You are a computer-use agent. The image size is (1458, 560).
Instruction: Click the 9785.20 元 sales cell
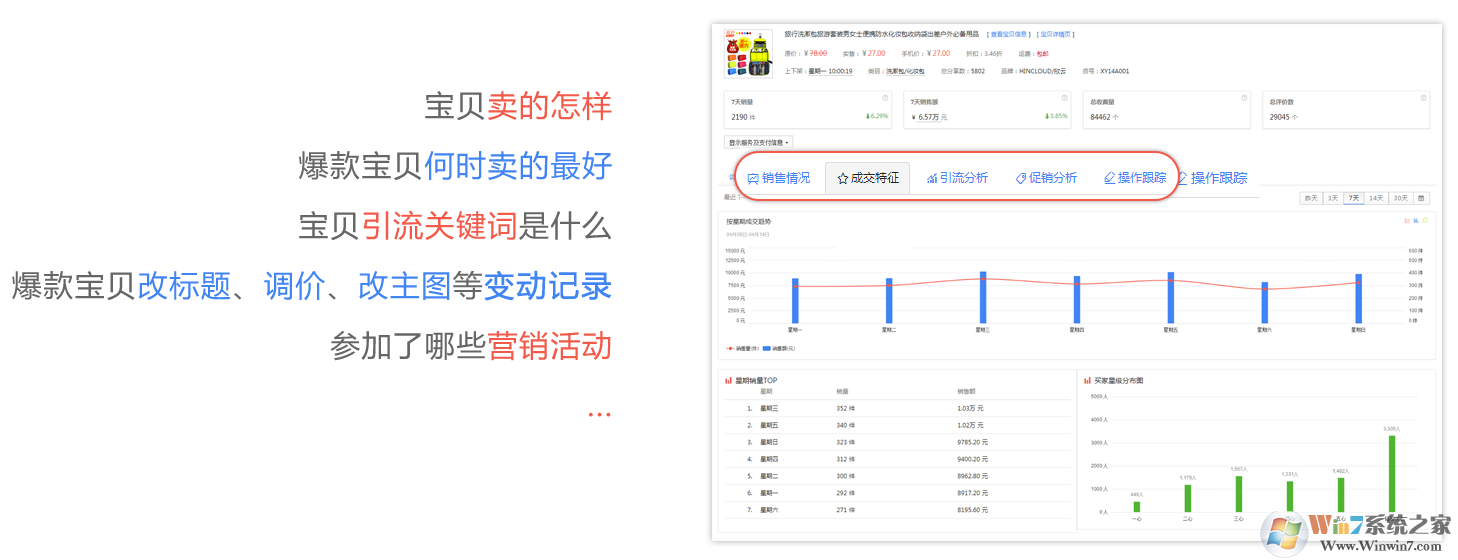coord(971,442)
